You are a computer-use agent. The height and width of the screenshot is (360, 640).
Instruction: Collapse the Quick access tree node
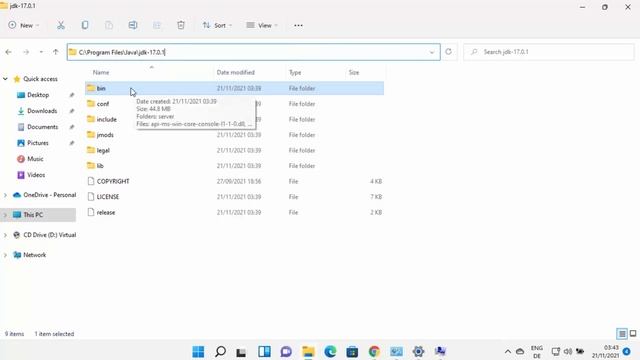pyautogui.click(x=5, y=79)
